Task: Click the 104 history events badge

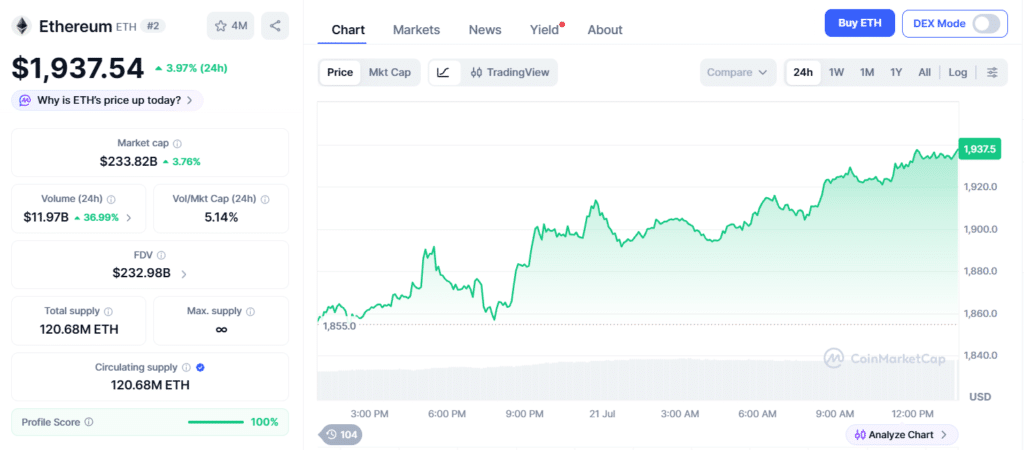Action: [340, 434]
